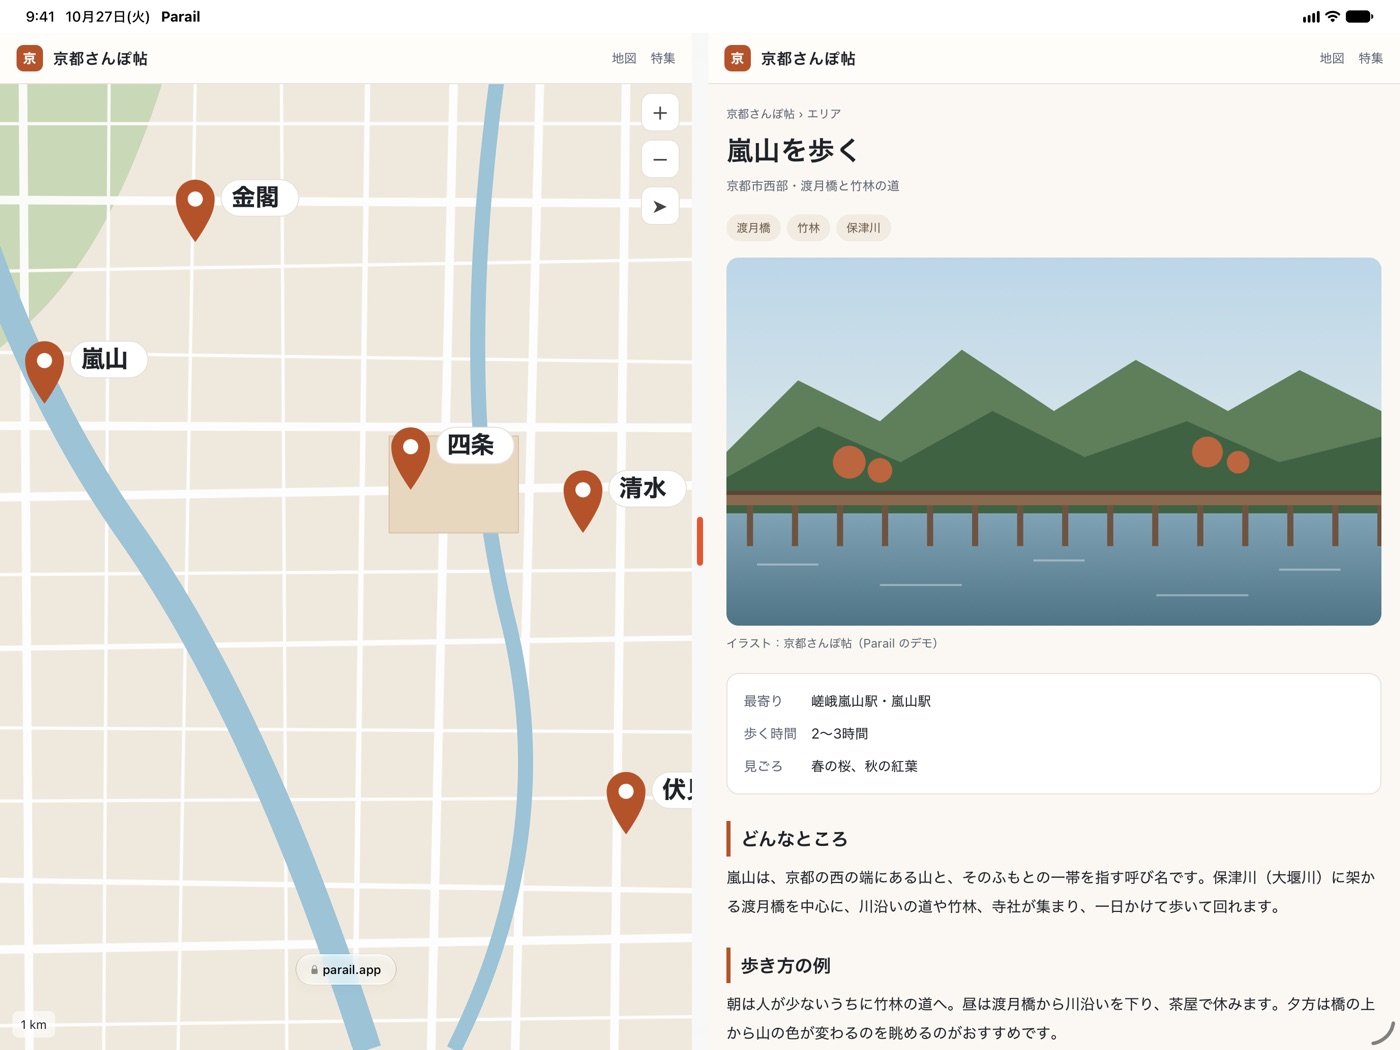Open the エリア breadcrumb link
The width and height of the screenshot is (1400, 1050).
click(x=824, y=114)
